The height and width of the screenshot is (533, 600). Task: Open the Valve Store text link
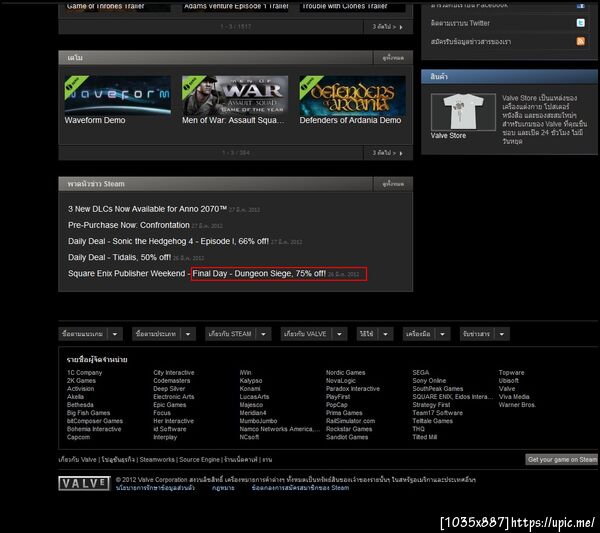click(x=448, y=135)
